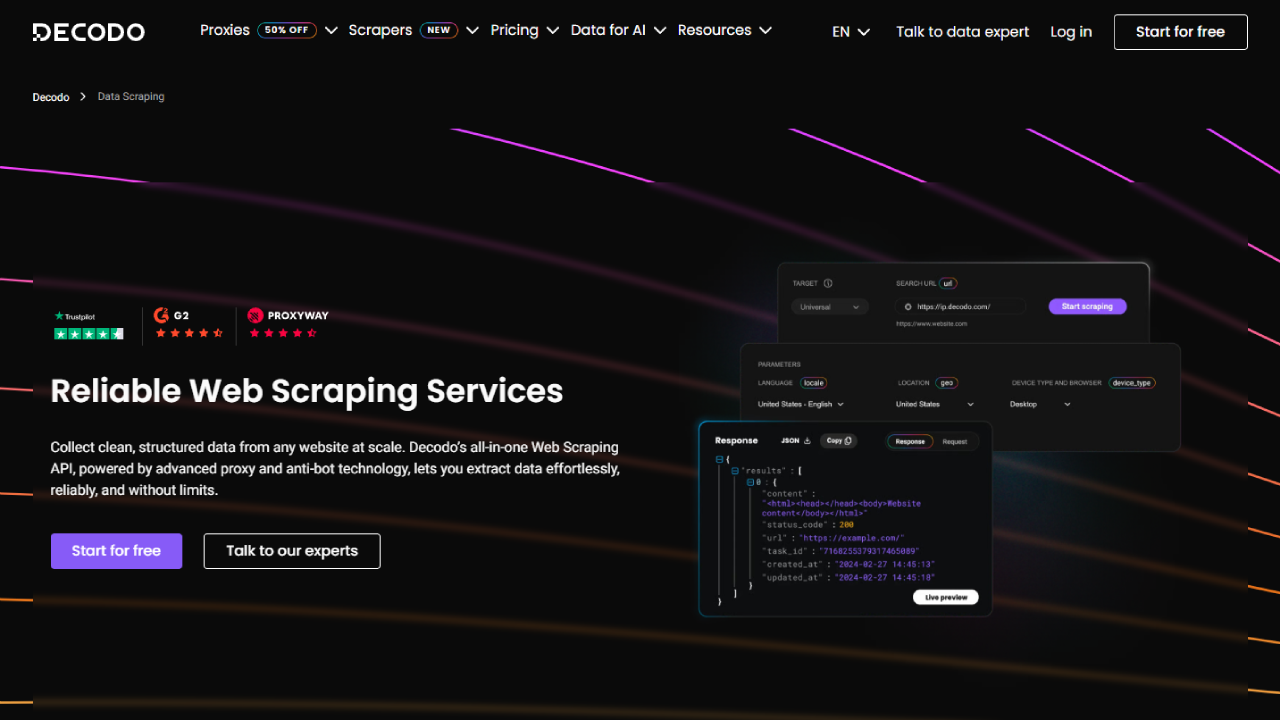Click the G2 review icon
1280x720 pixels.
click(x=161, y=314)
